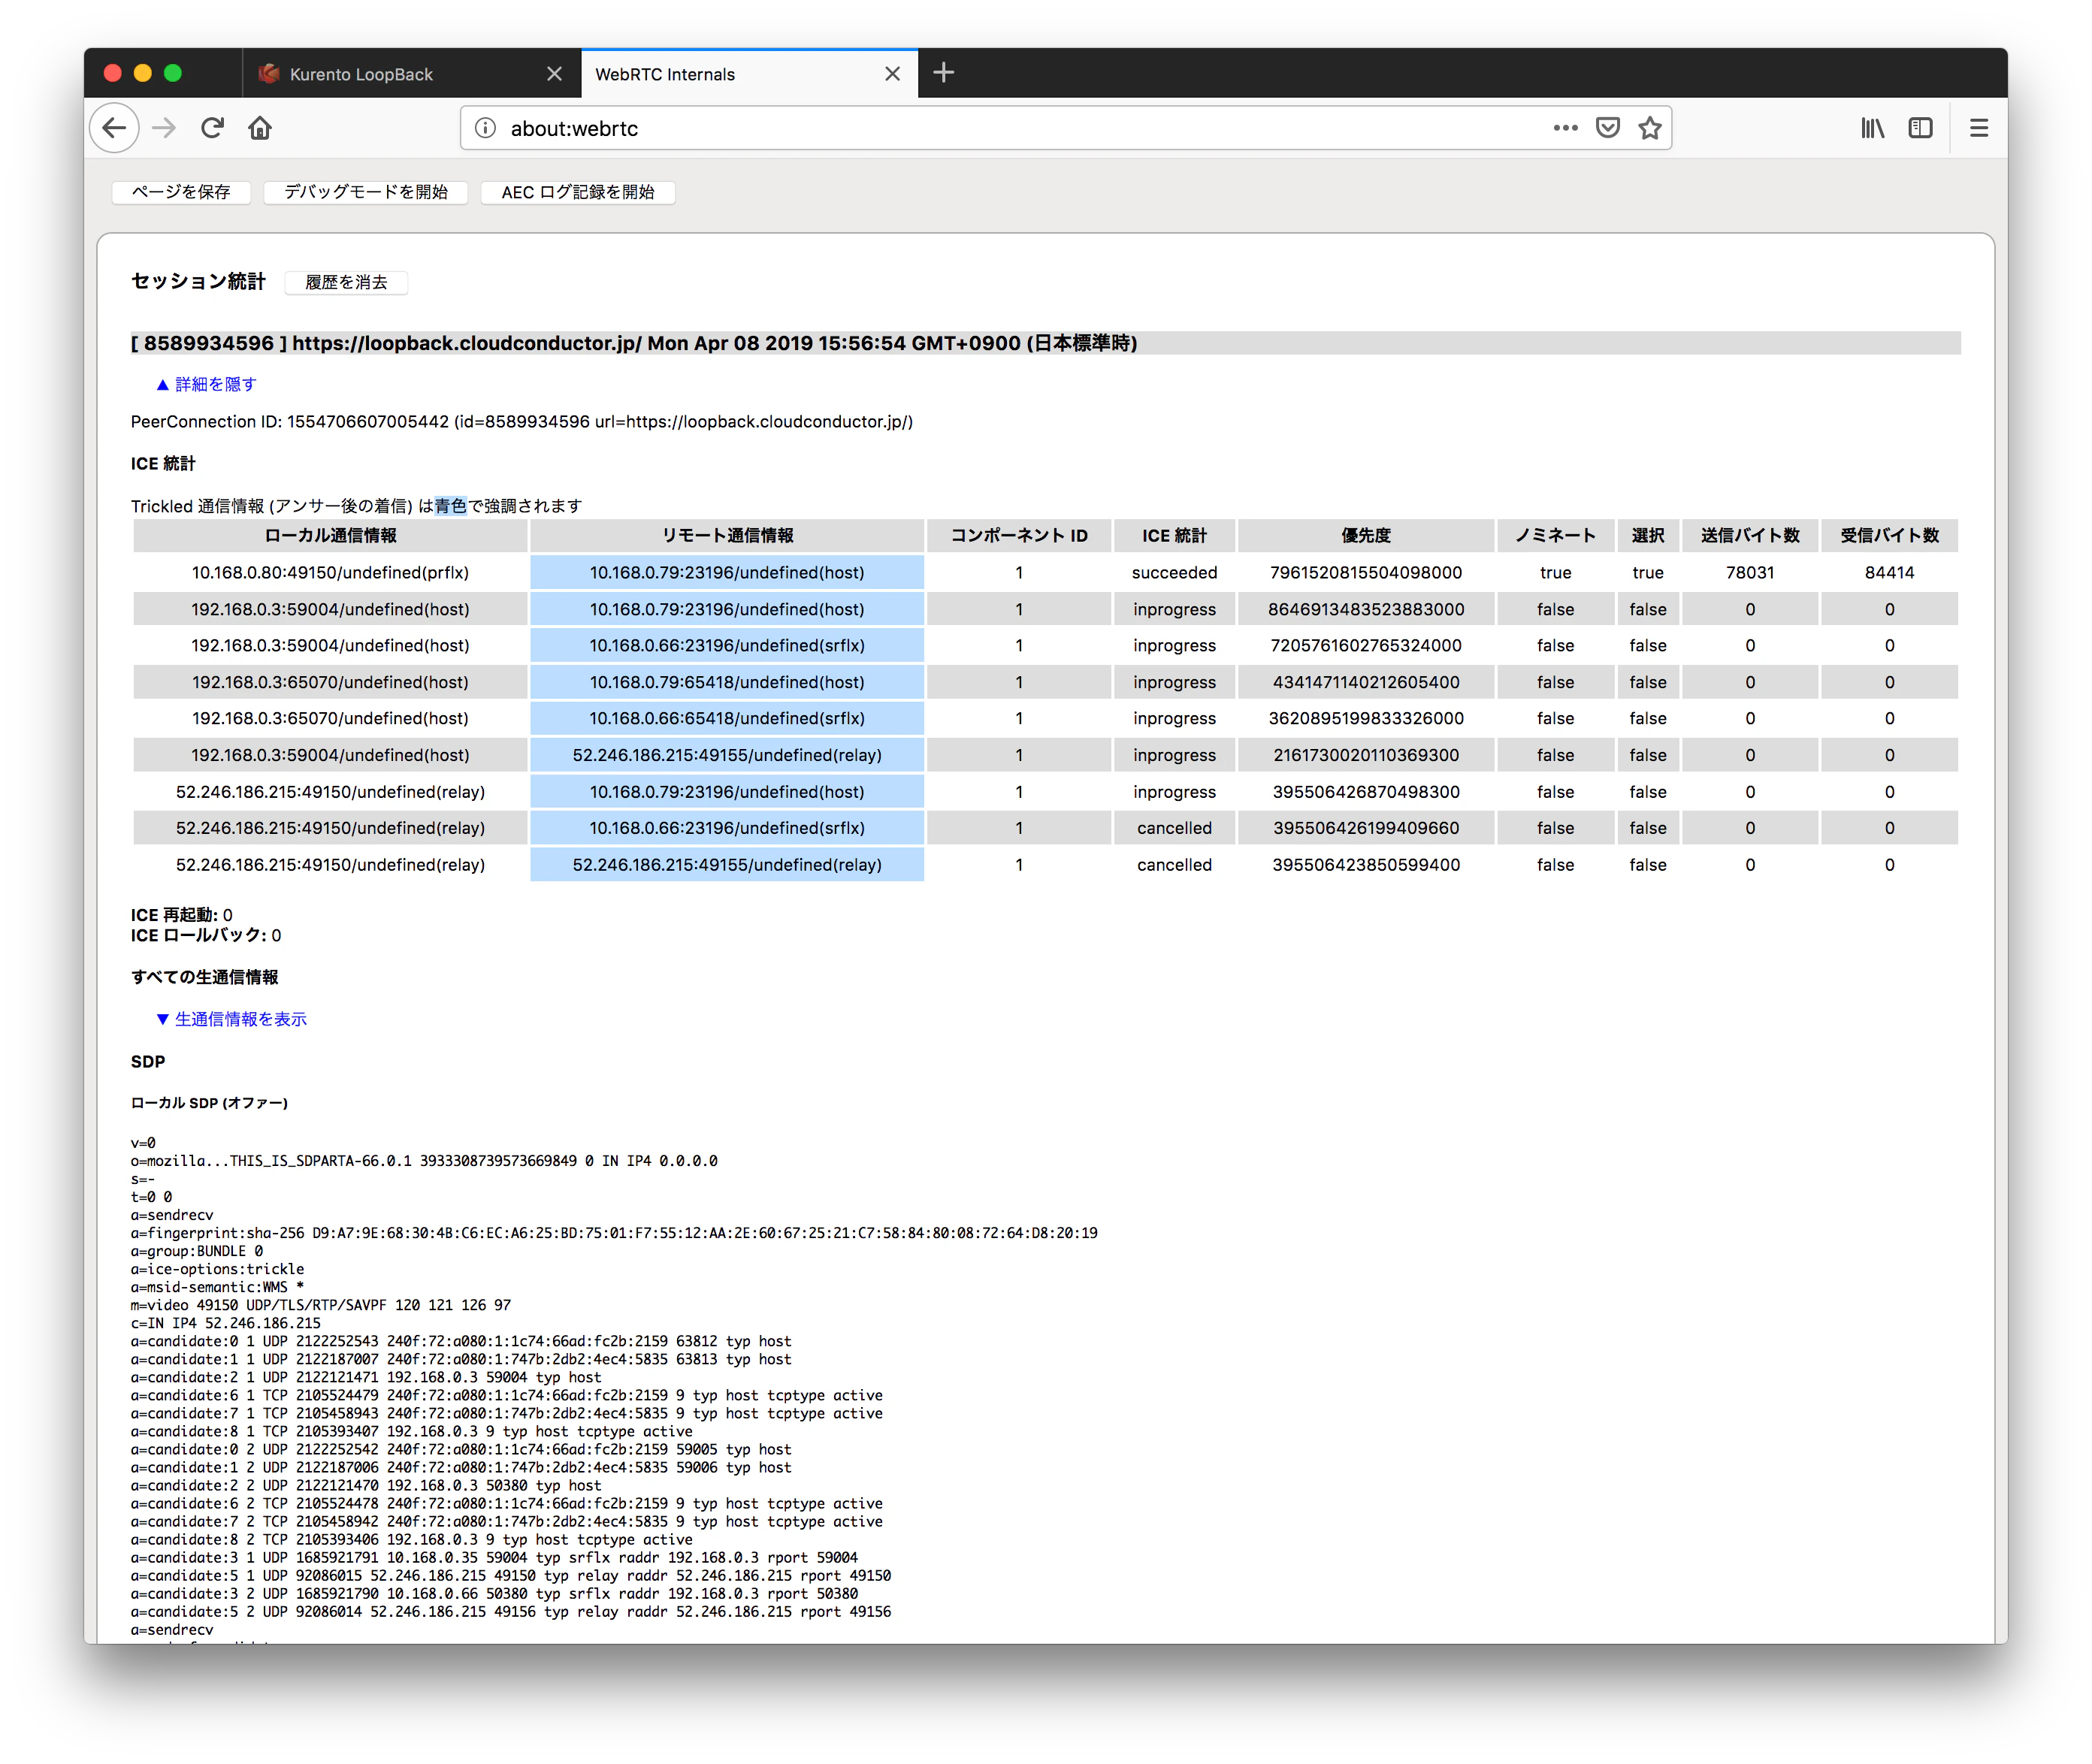Click デバッグモードを開始 button

click(365, 192)
